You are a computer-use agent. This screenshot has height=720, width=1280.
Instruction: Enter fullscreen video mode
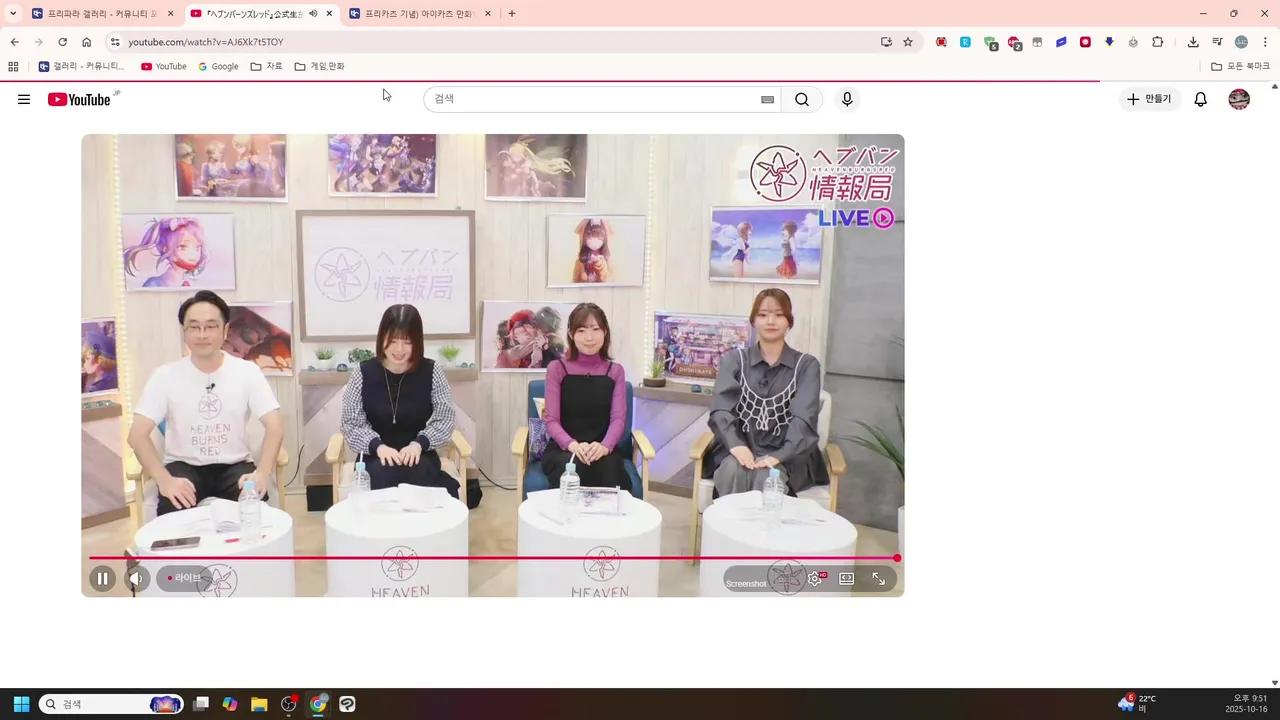pos(878,578)
